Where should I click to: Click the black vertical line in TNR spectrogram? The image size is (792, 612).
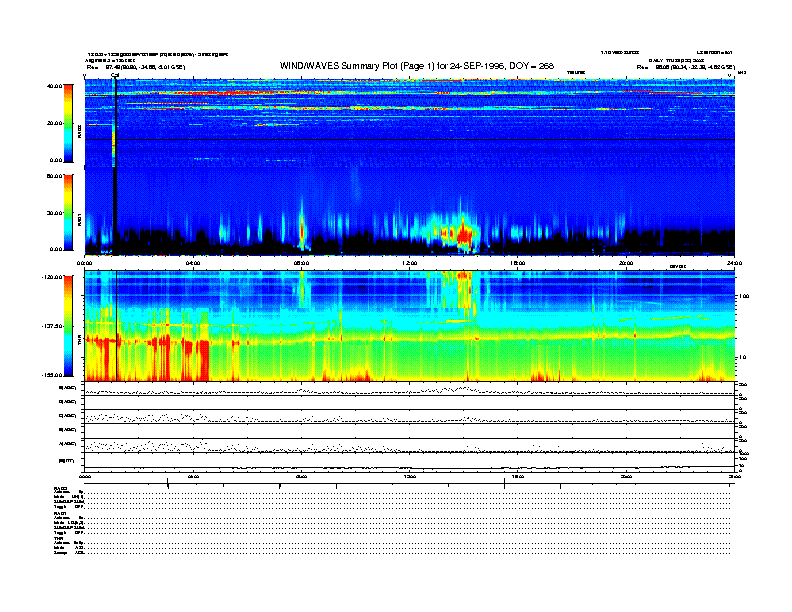tap(117, 326)
